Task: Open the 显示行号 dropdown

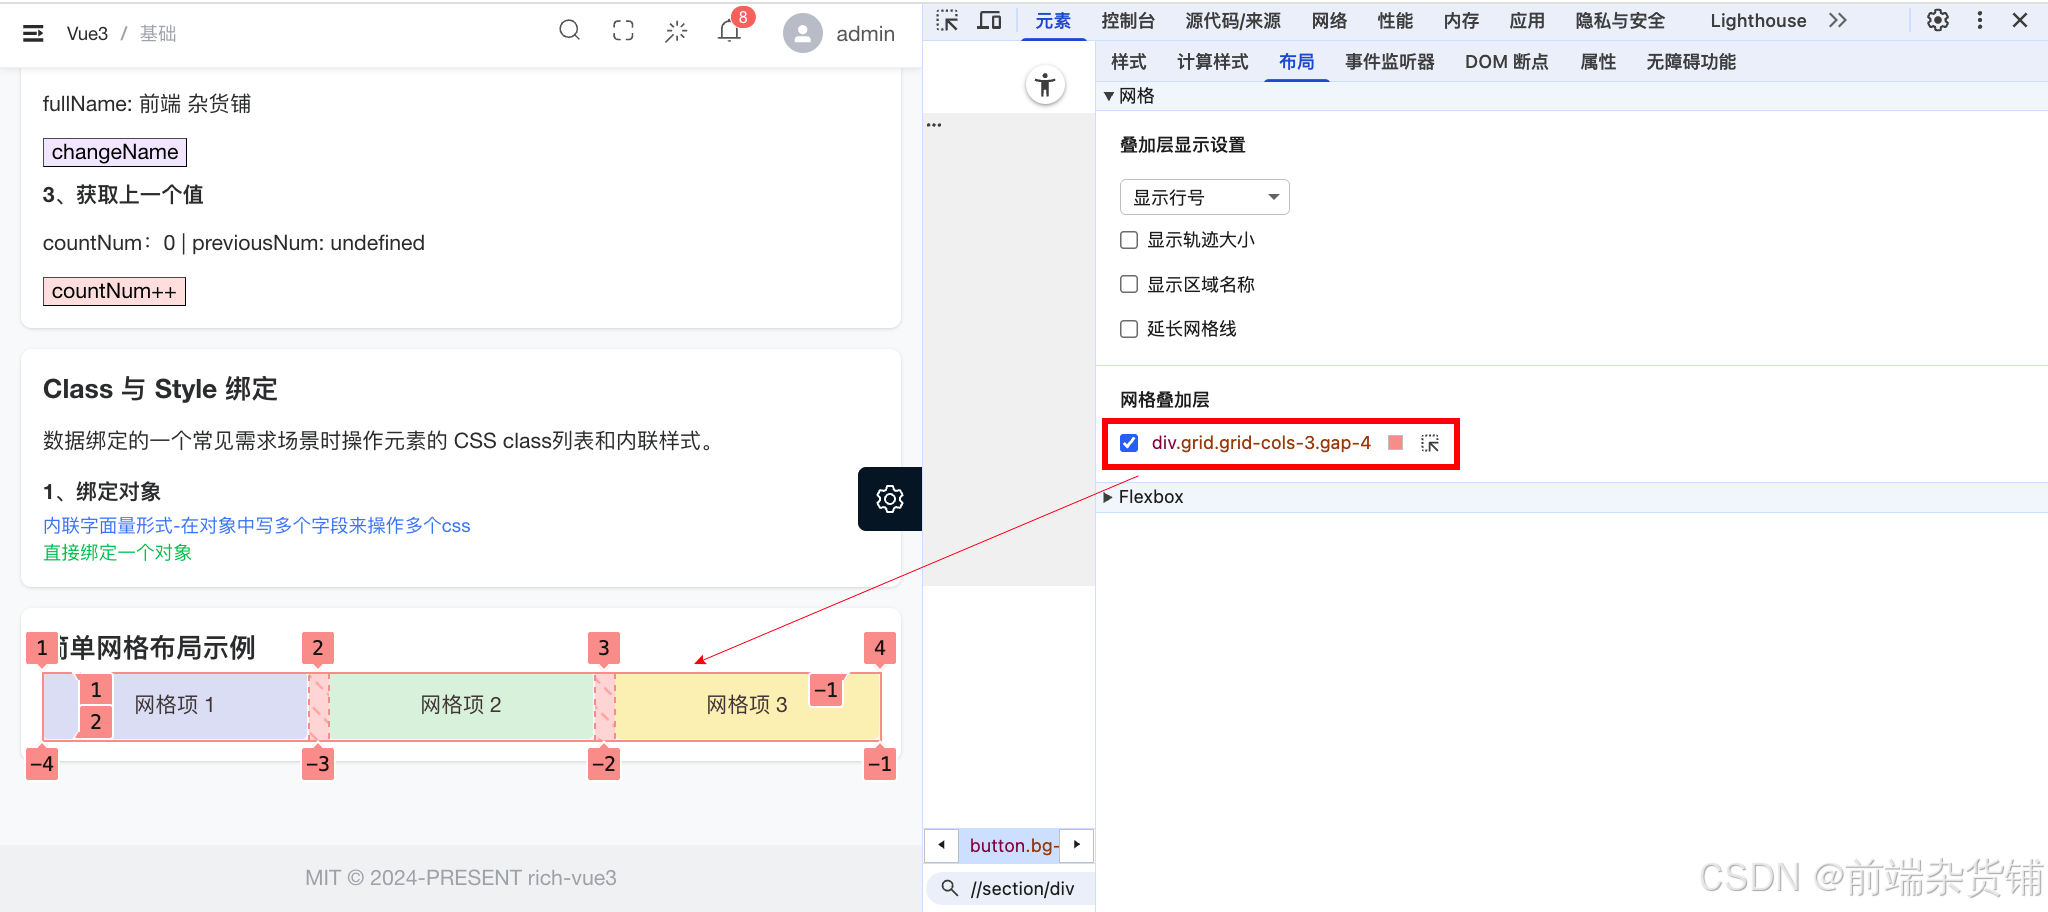Action: click(x=1204, y=197)
